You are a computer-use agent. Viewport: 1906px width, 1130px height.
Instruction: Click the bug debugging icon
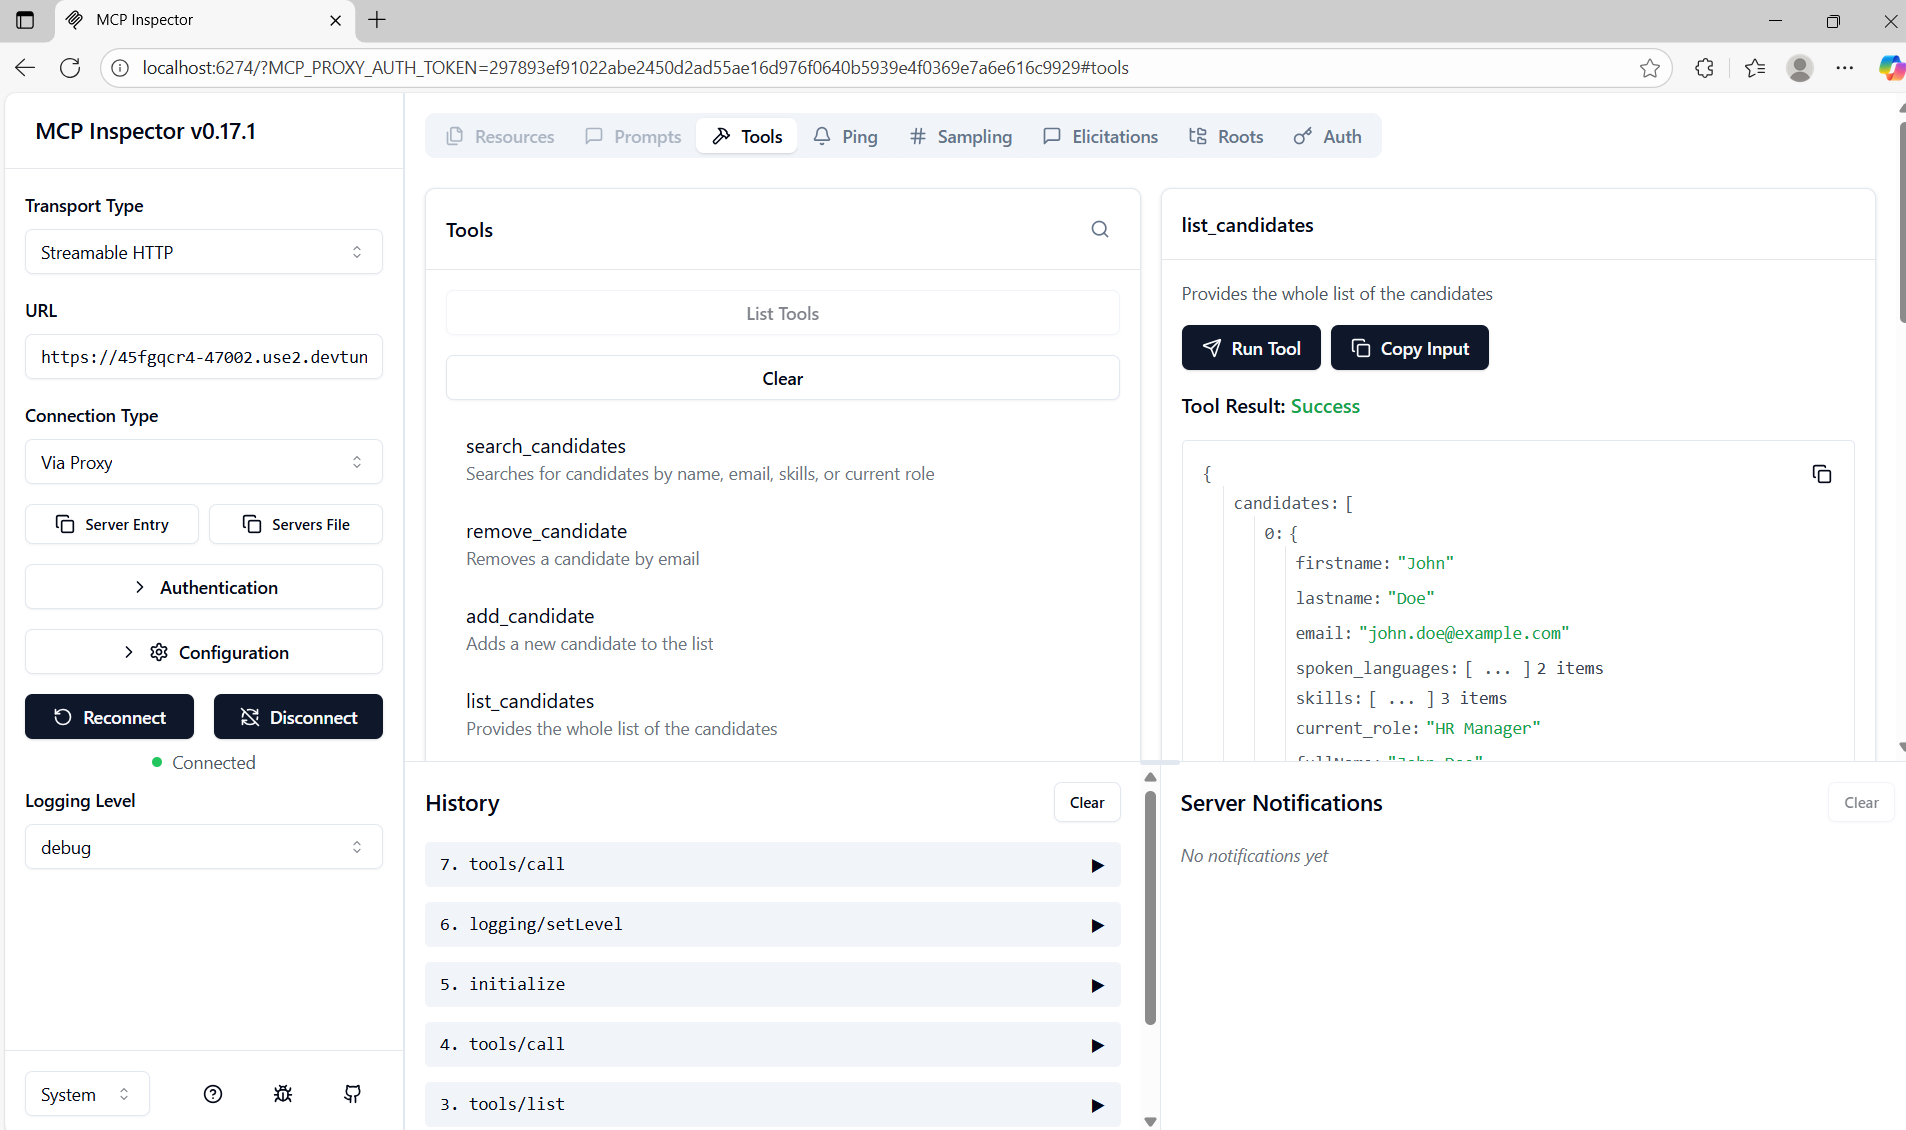283,1094
